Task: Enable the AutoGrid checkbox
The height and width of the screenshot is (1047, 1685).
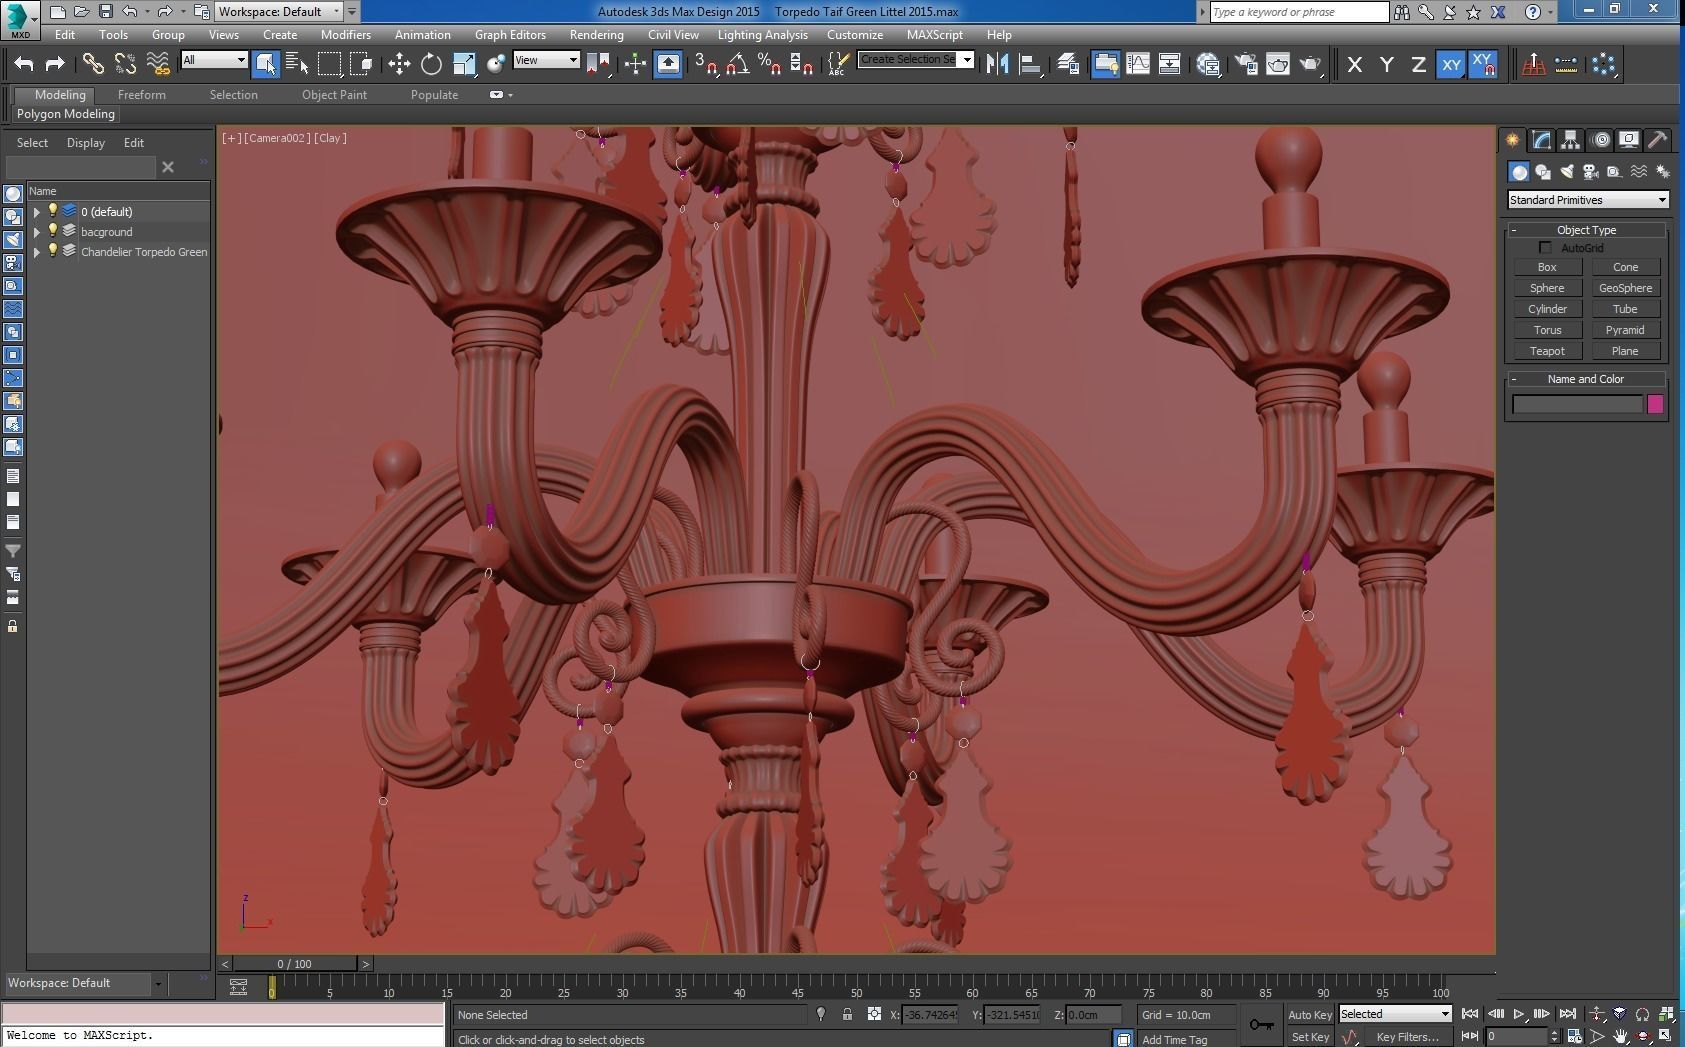Action: point(1545,248)
